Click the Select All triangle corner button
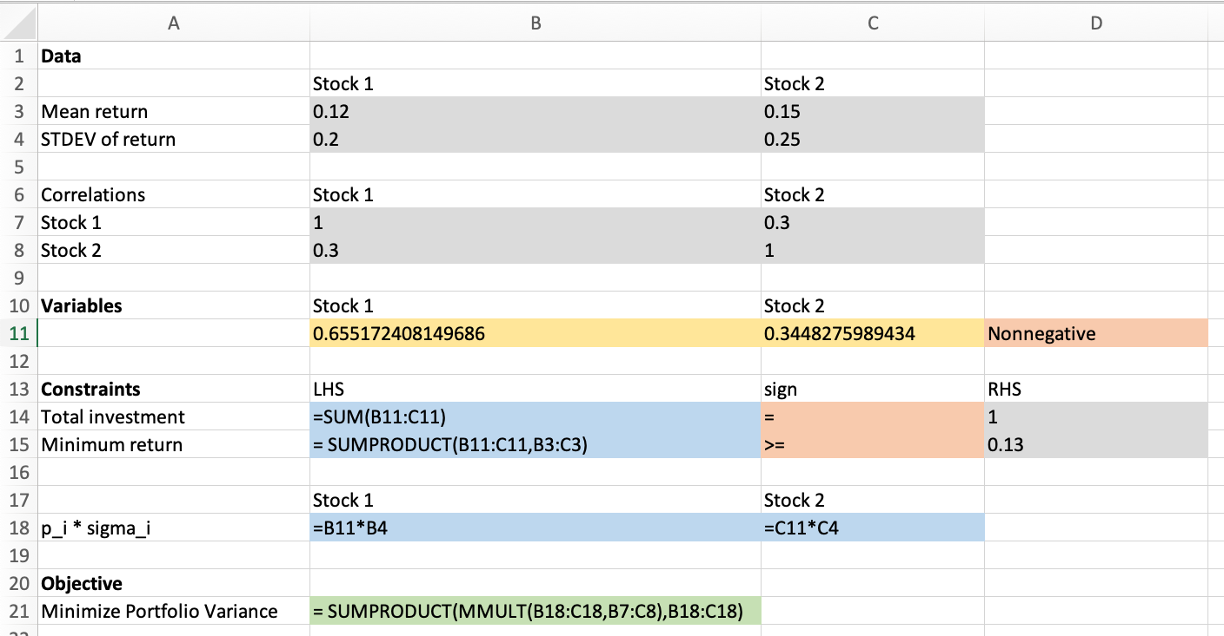The width and height of the screenshot is (1224, 636). click(20, 22)
